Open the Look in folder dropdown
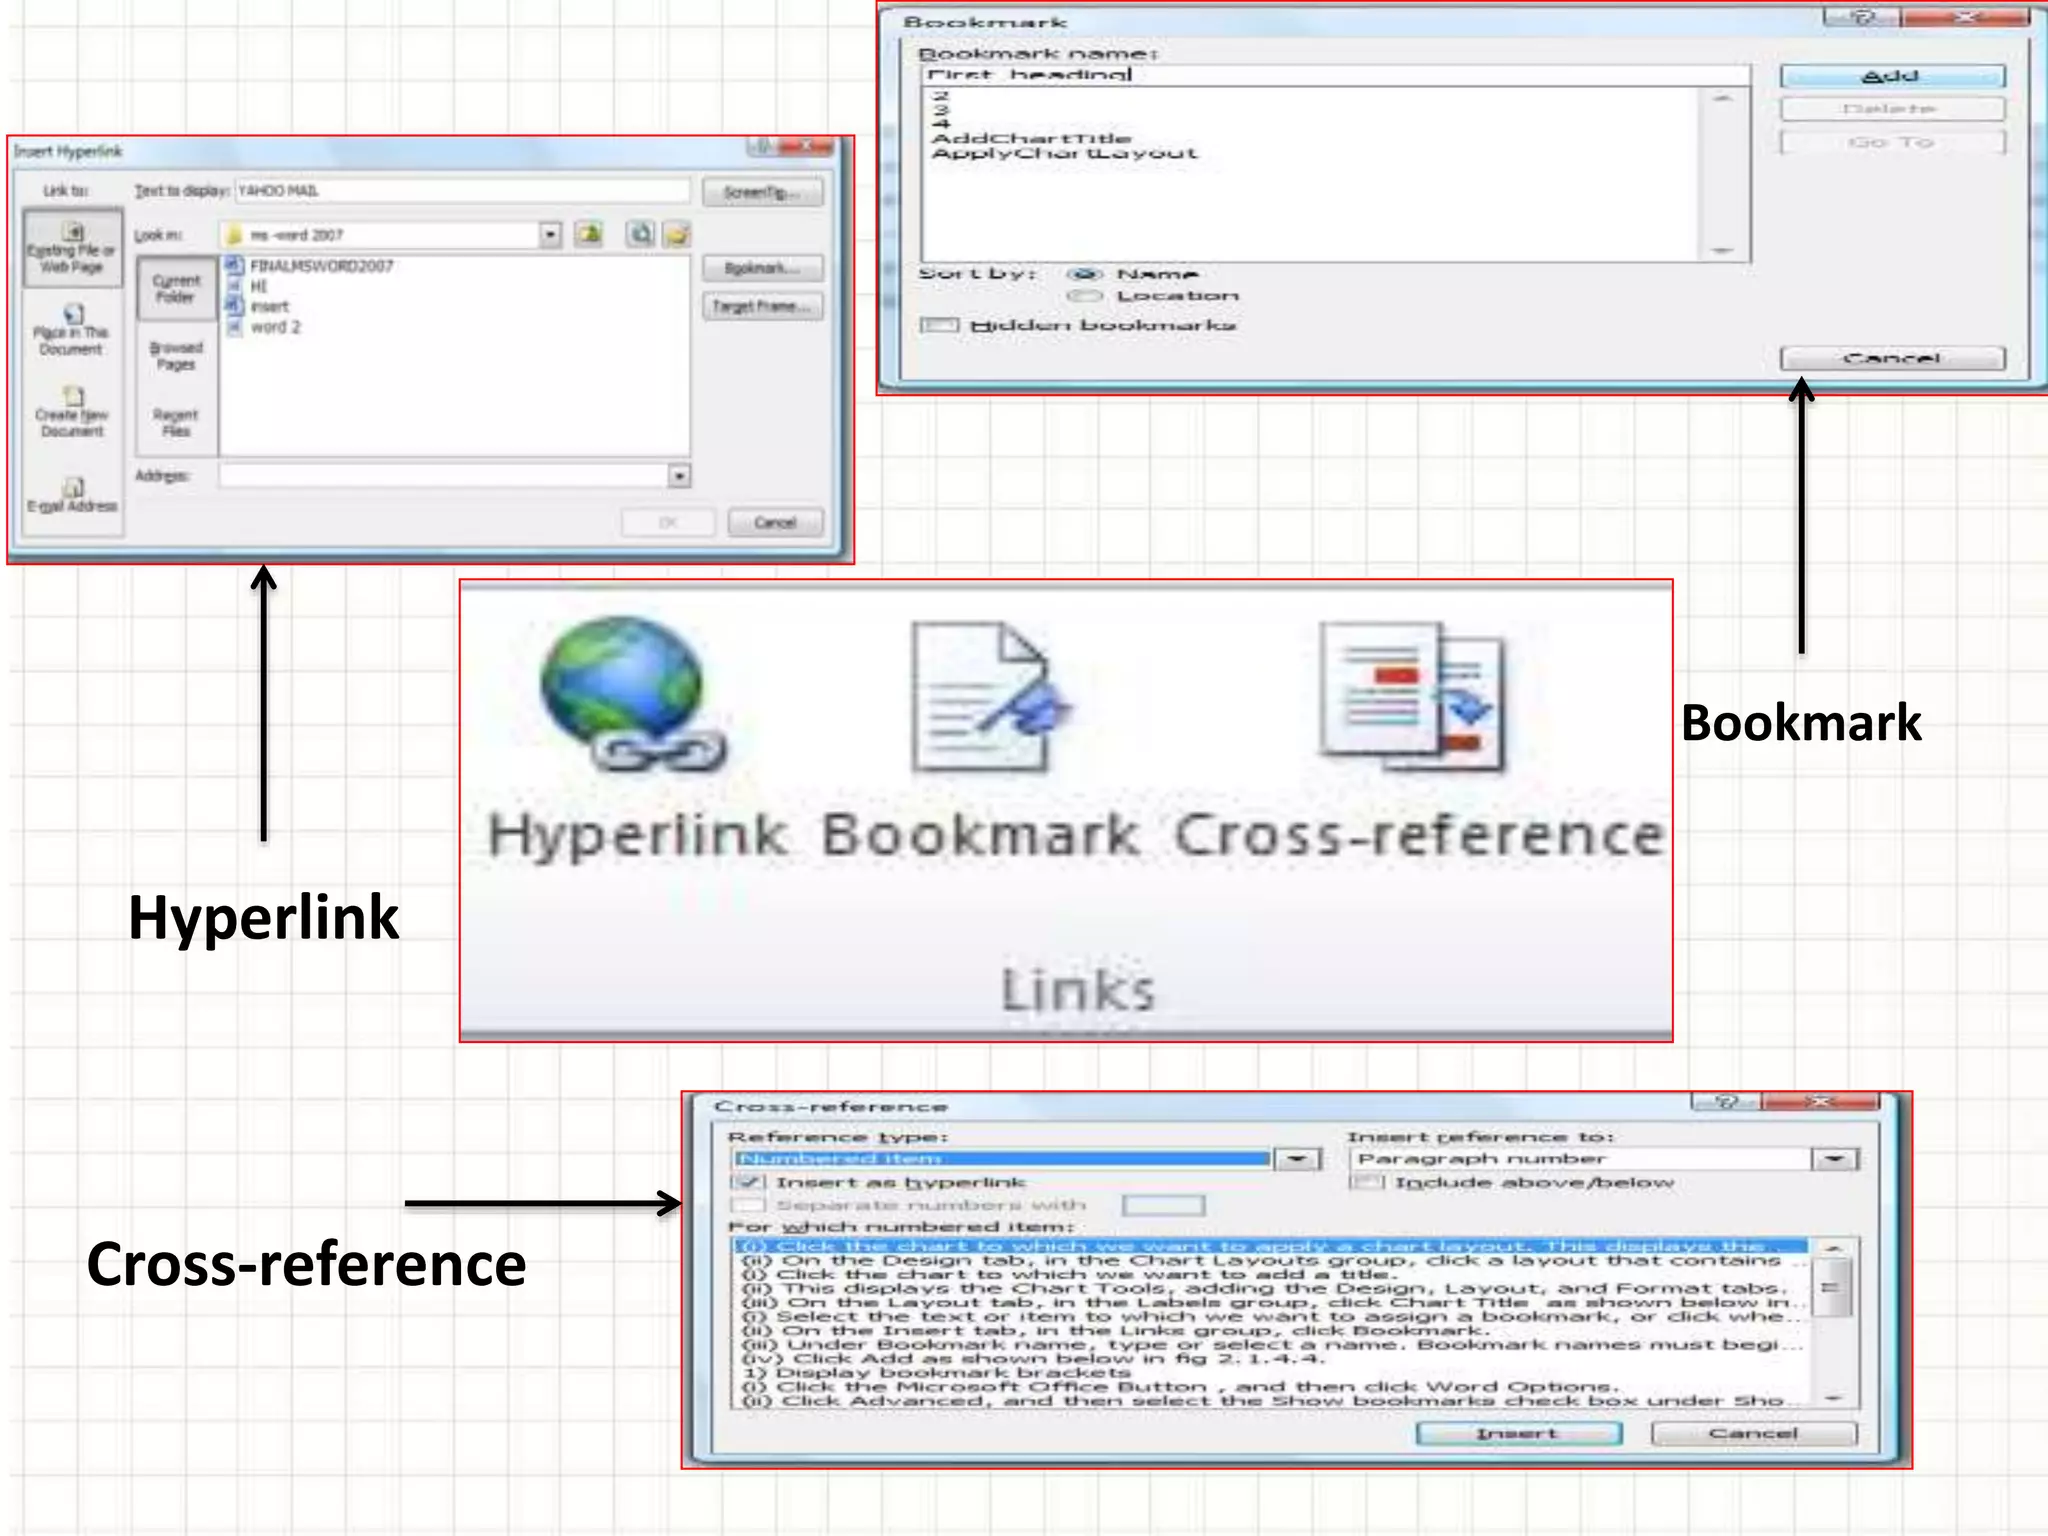The height and width of the screenshot is (1536, 2048). click(x=550, y=234)
